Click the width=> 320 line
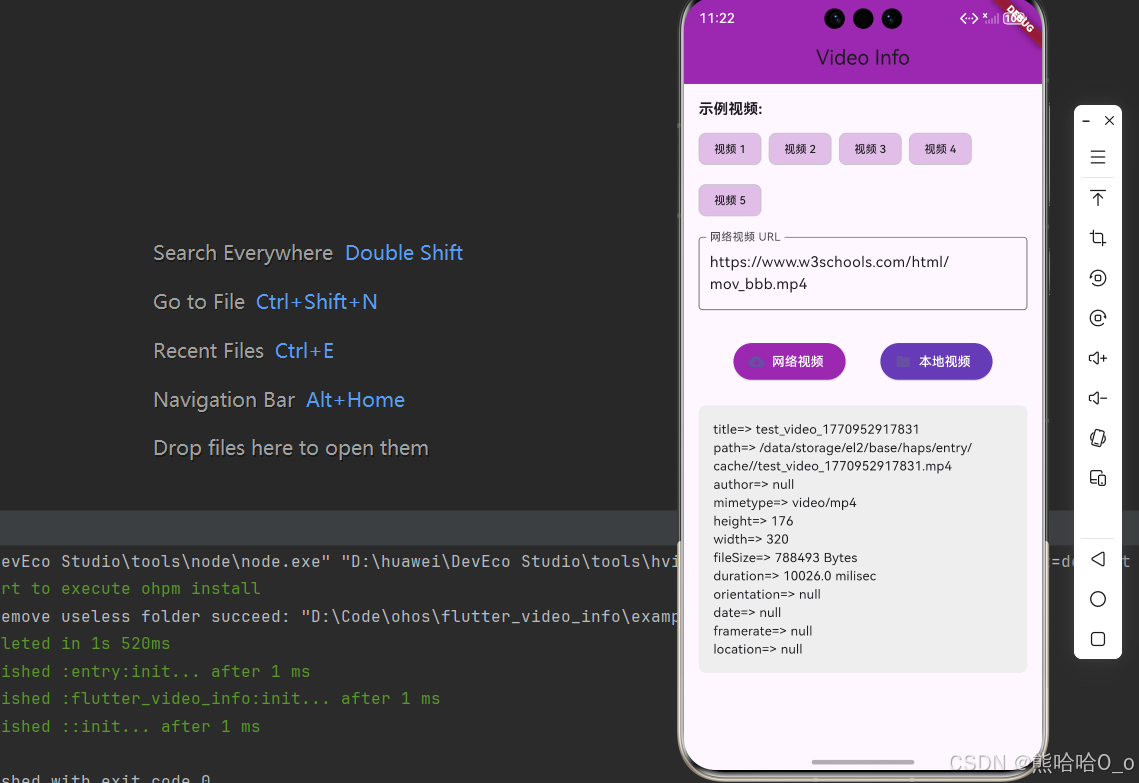Image resolution: width=1139 pixels, height=783 pixels. tap(750, 539)
